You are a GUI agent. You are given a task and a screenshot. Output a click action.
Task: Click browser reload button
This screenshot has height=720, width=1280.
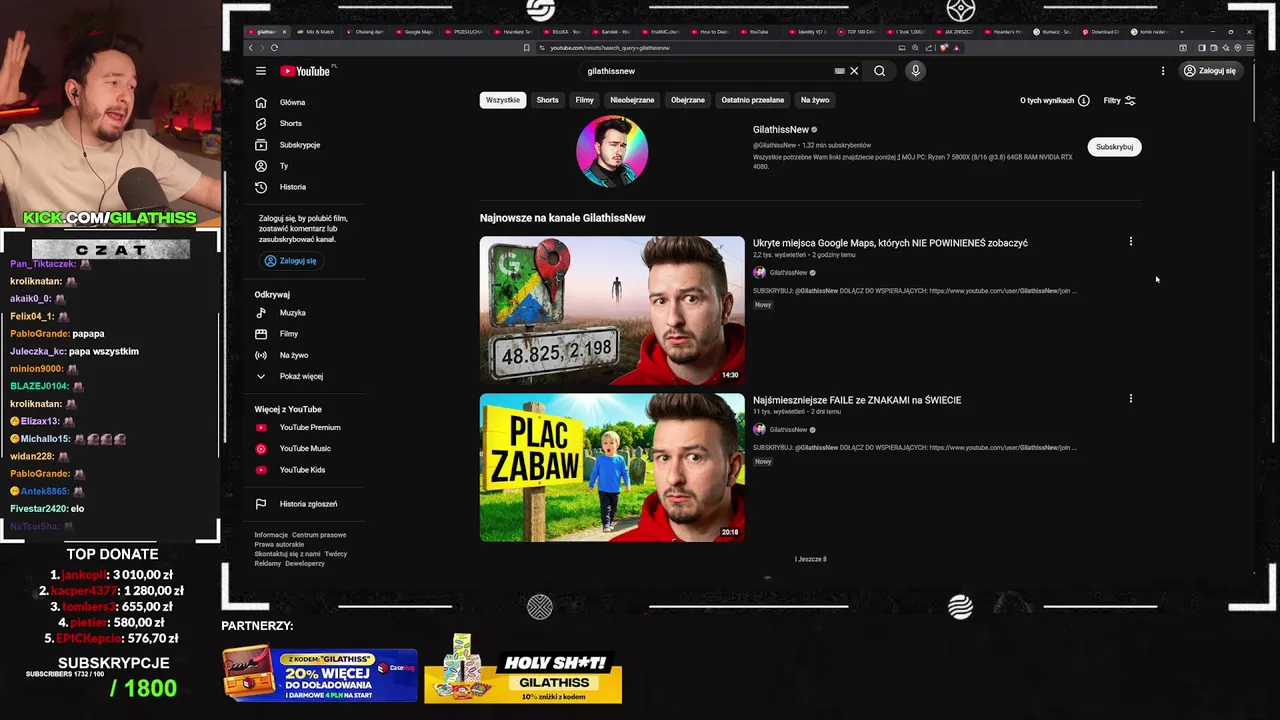[x=274, y=48]
